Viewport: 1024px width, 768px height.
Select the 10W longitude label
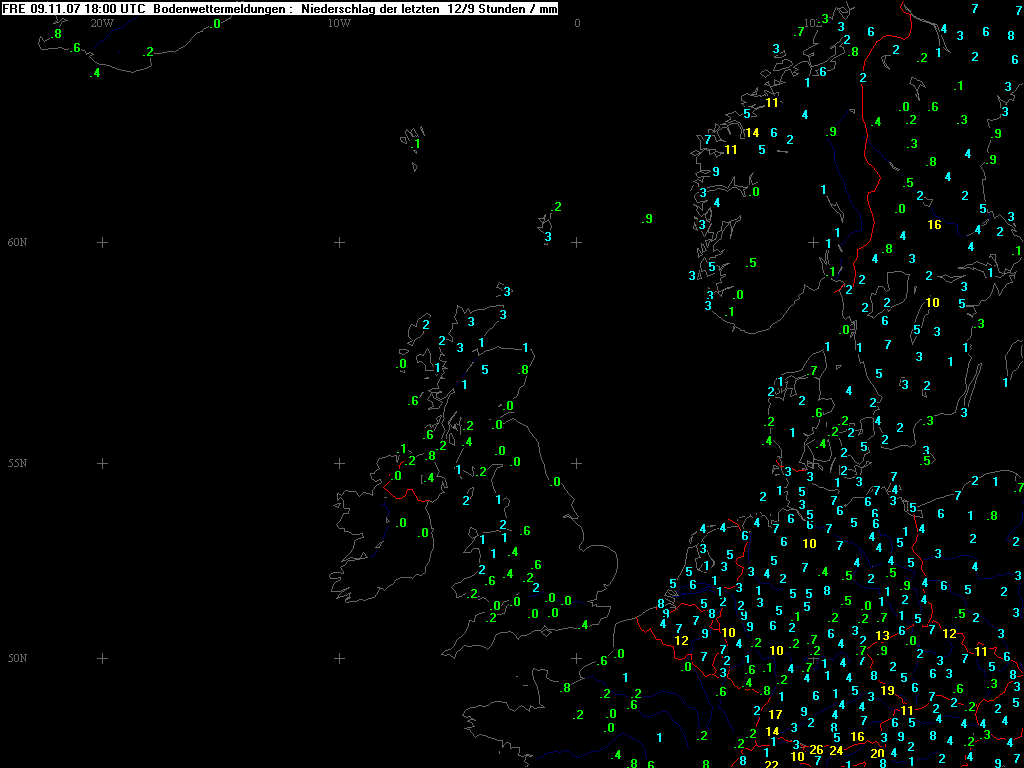pos(339,22)
